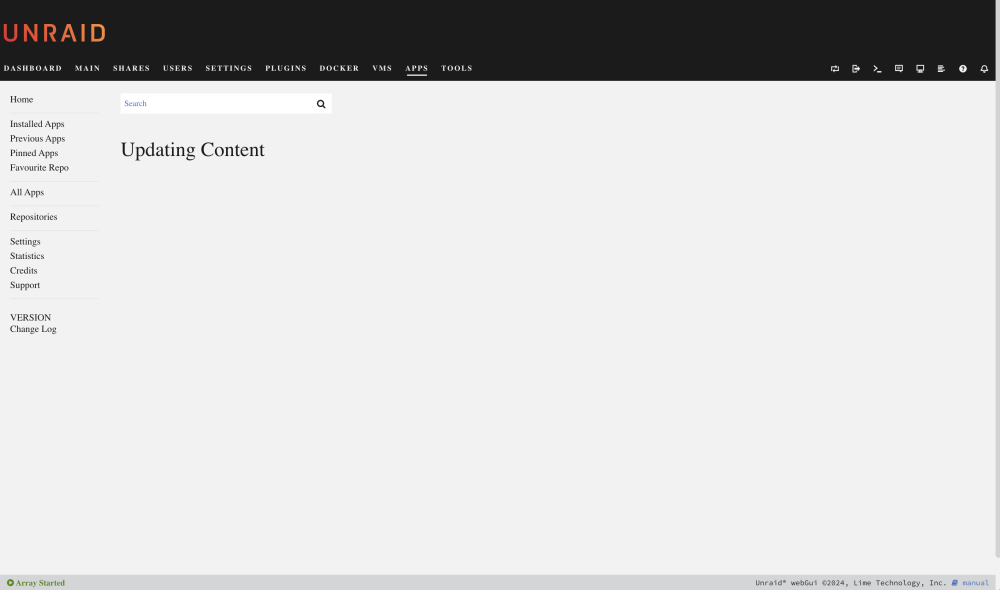
Task: Click the help question mark icon
Action: [962, 69]
